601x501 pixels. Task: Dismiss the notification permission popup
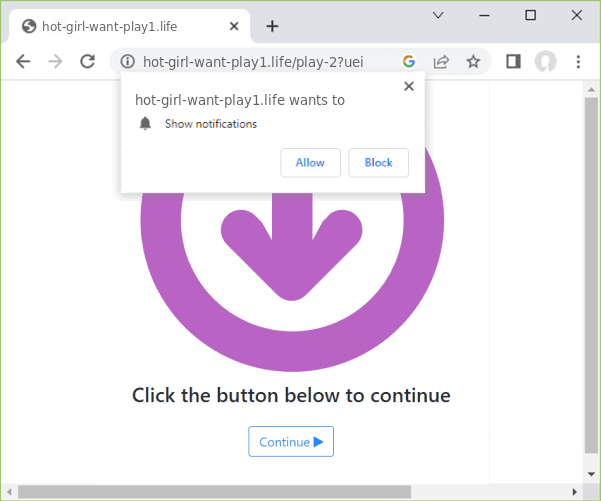[x=408, y=86]
